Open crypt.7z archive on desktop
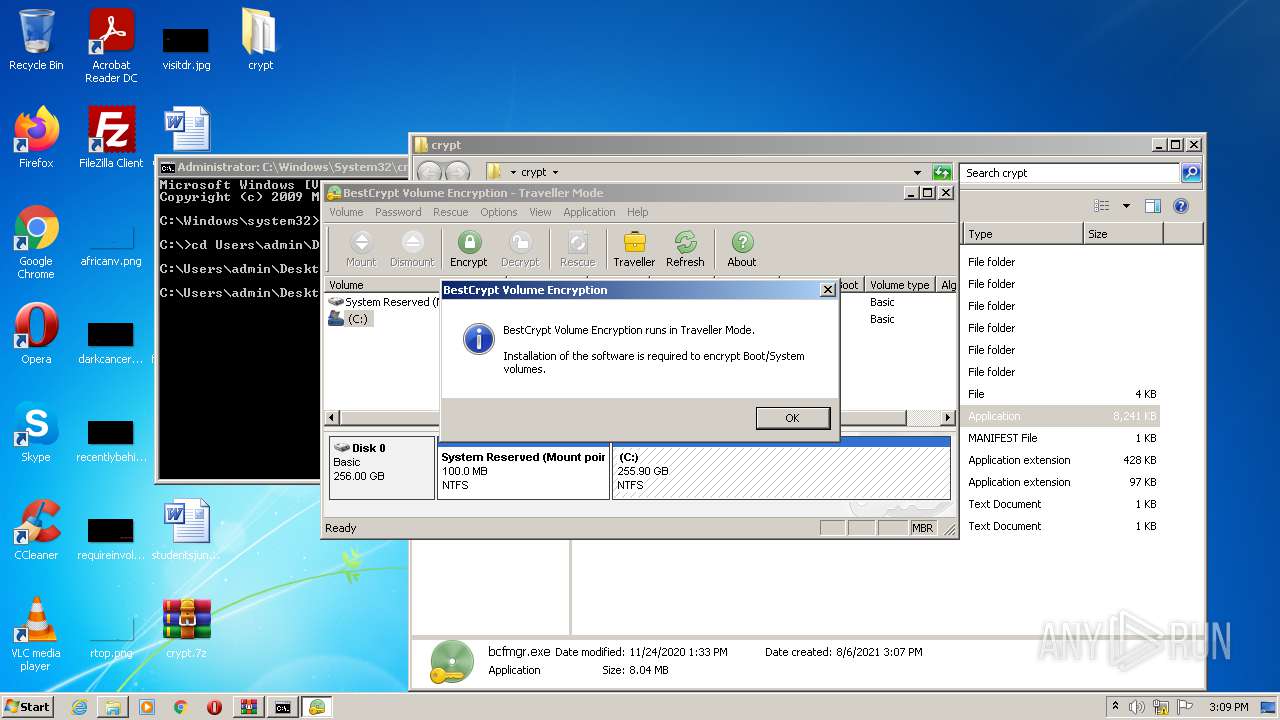This screenshot has width=1280, height=720. click(187, 629)
